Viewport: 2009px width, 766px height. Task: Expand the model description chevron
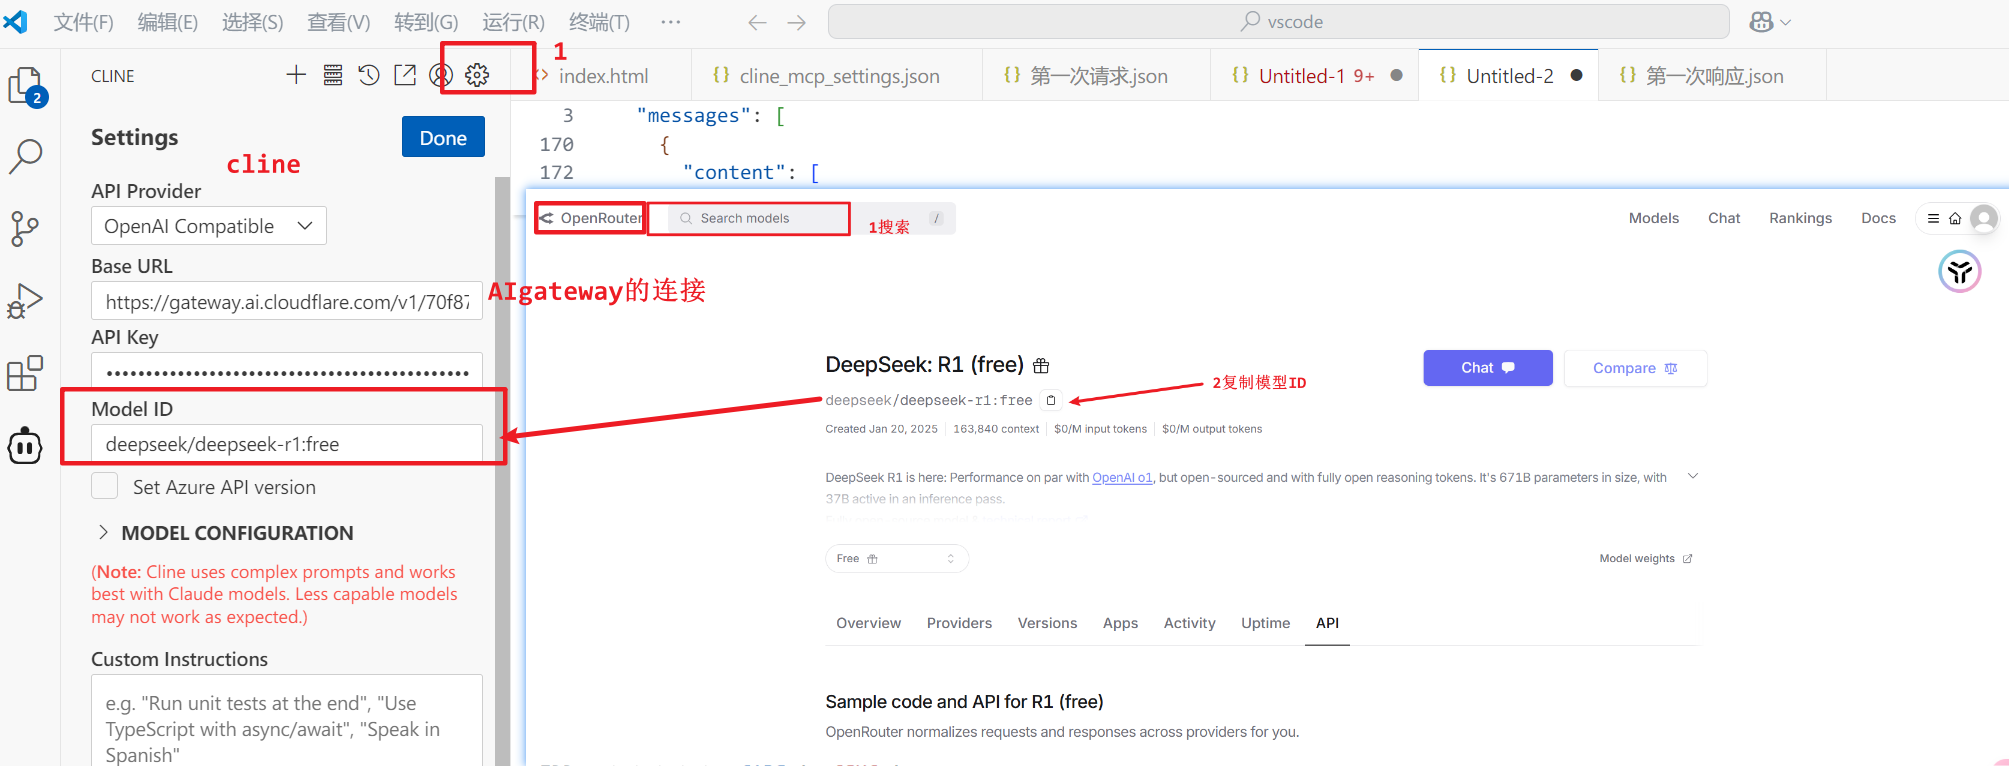click(x=1693, y=476)
